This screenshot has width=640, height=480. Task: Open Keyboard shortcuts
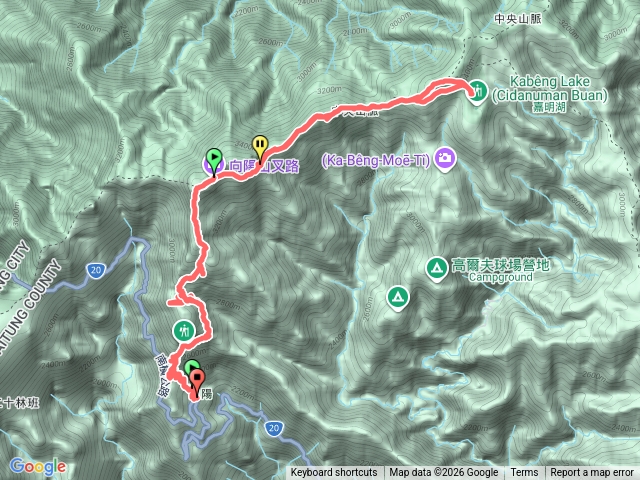(x=334, y=473)
